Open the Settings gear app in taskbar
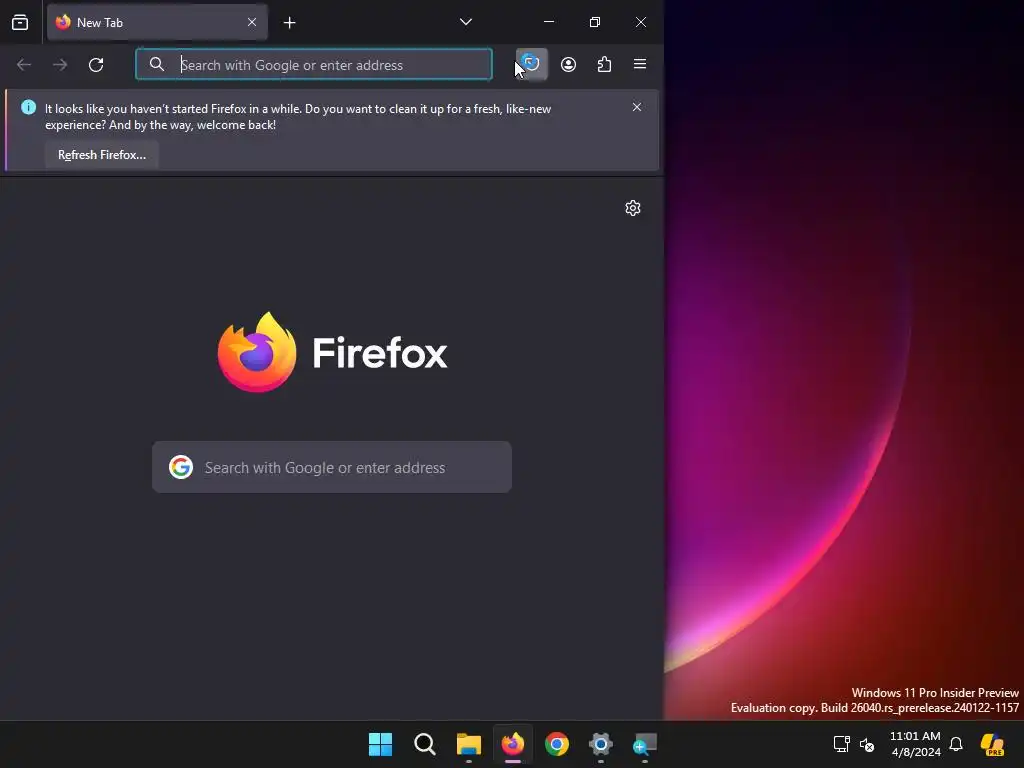 click(601, 744)
